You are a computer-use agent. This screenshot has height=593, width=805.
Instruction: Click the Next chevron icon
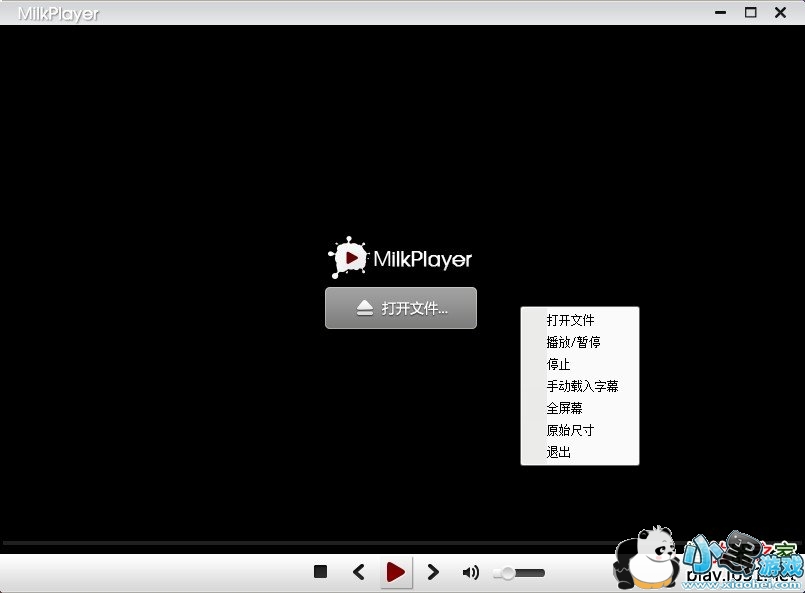tap(432, 571)
